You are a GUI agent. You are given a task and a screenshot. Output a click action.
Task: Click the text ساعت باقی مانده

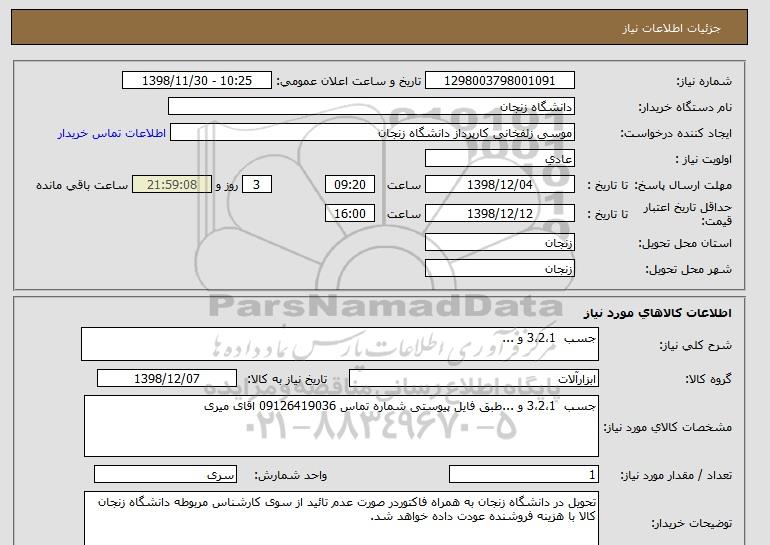(82, 185)
